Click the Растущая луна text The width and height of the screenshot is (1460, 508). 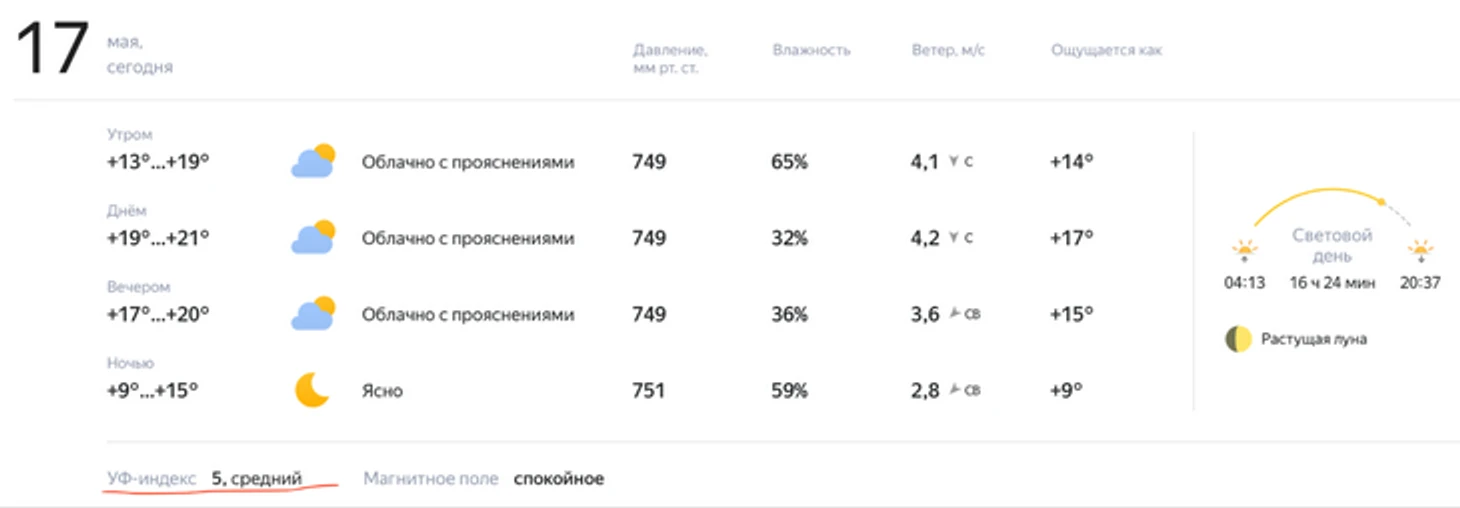click(1313, 339)
